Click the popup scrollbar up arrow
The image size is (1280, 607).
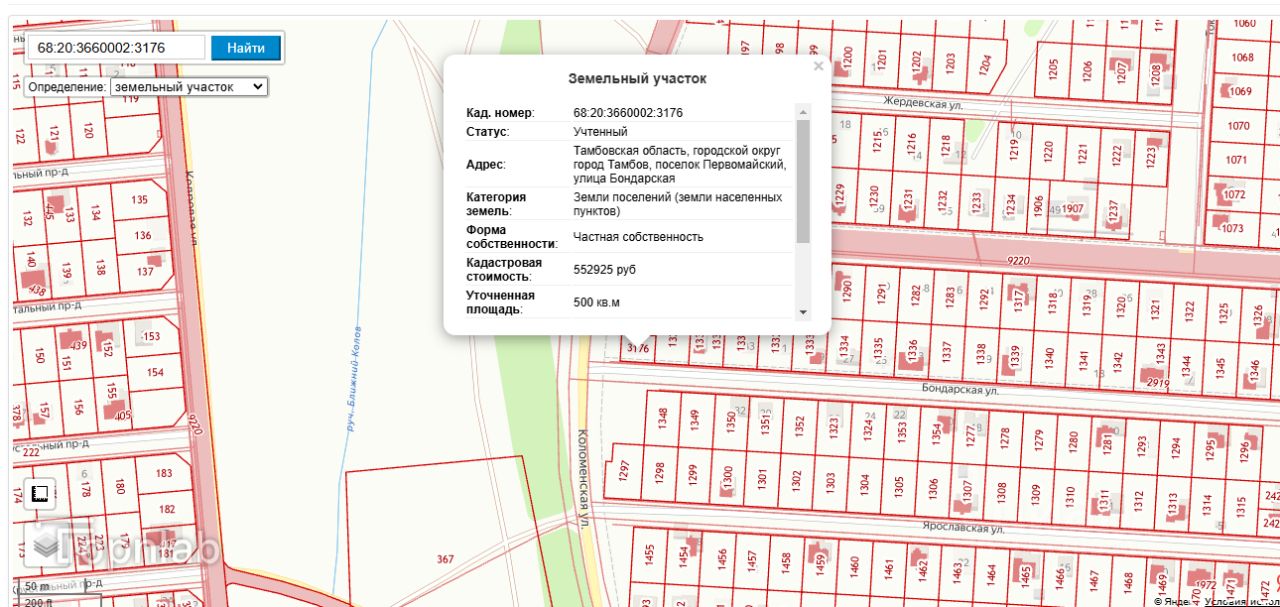pyautogui.click(x=802, y=110)
